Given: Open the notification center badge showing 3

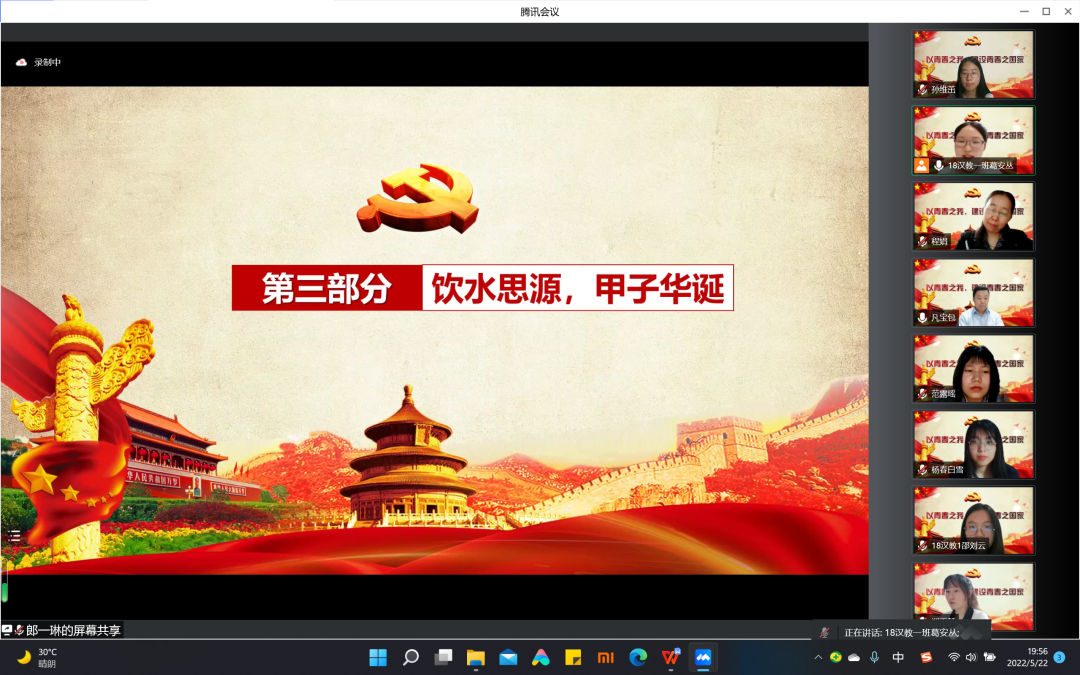Looking at the screenshot, I should pyautogui.click(x=1059, y=657).
